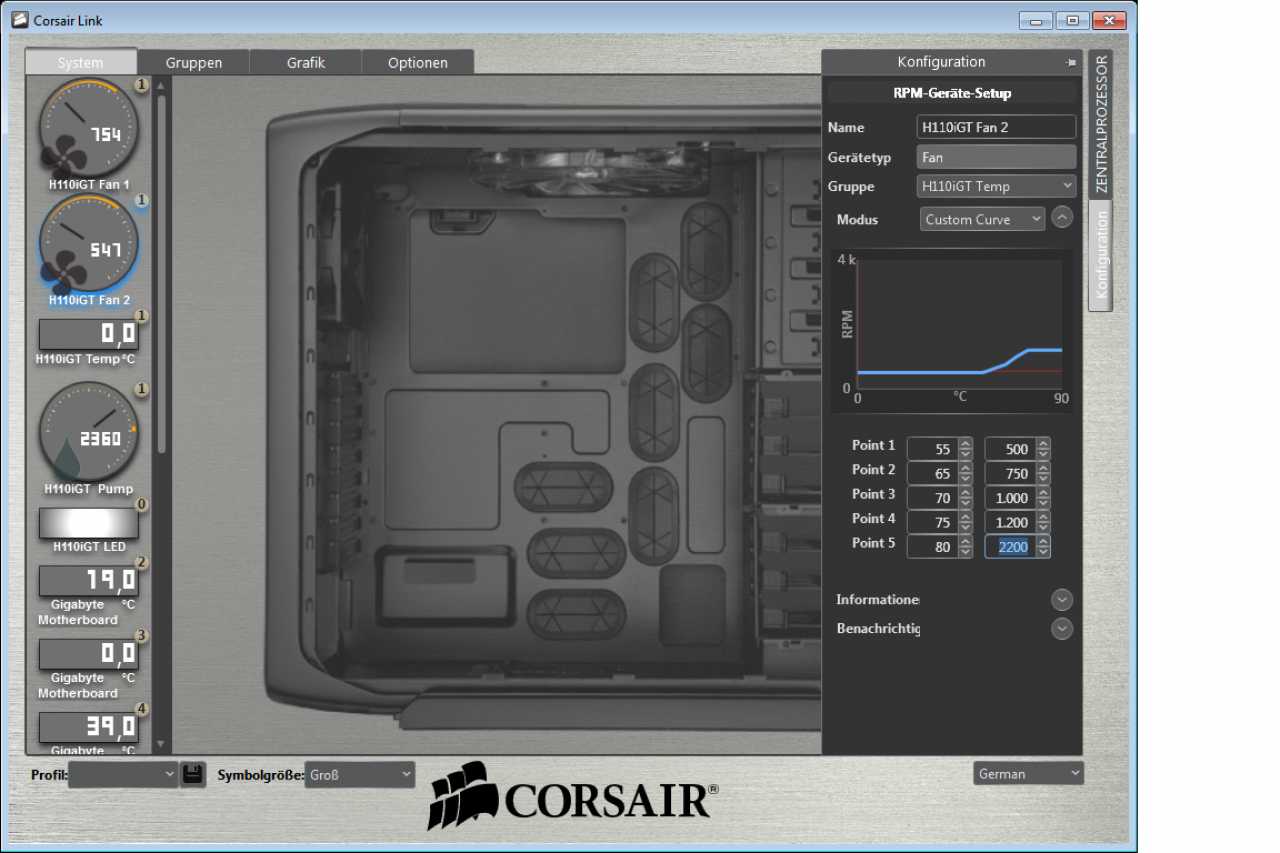
Task: Select the vertical ZENTRALPROZESSOR side tab
Action: tap(1101, 124)
